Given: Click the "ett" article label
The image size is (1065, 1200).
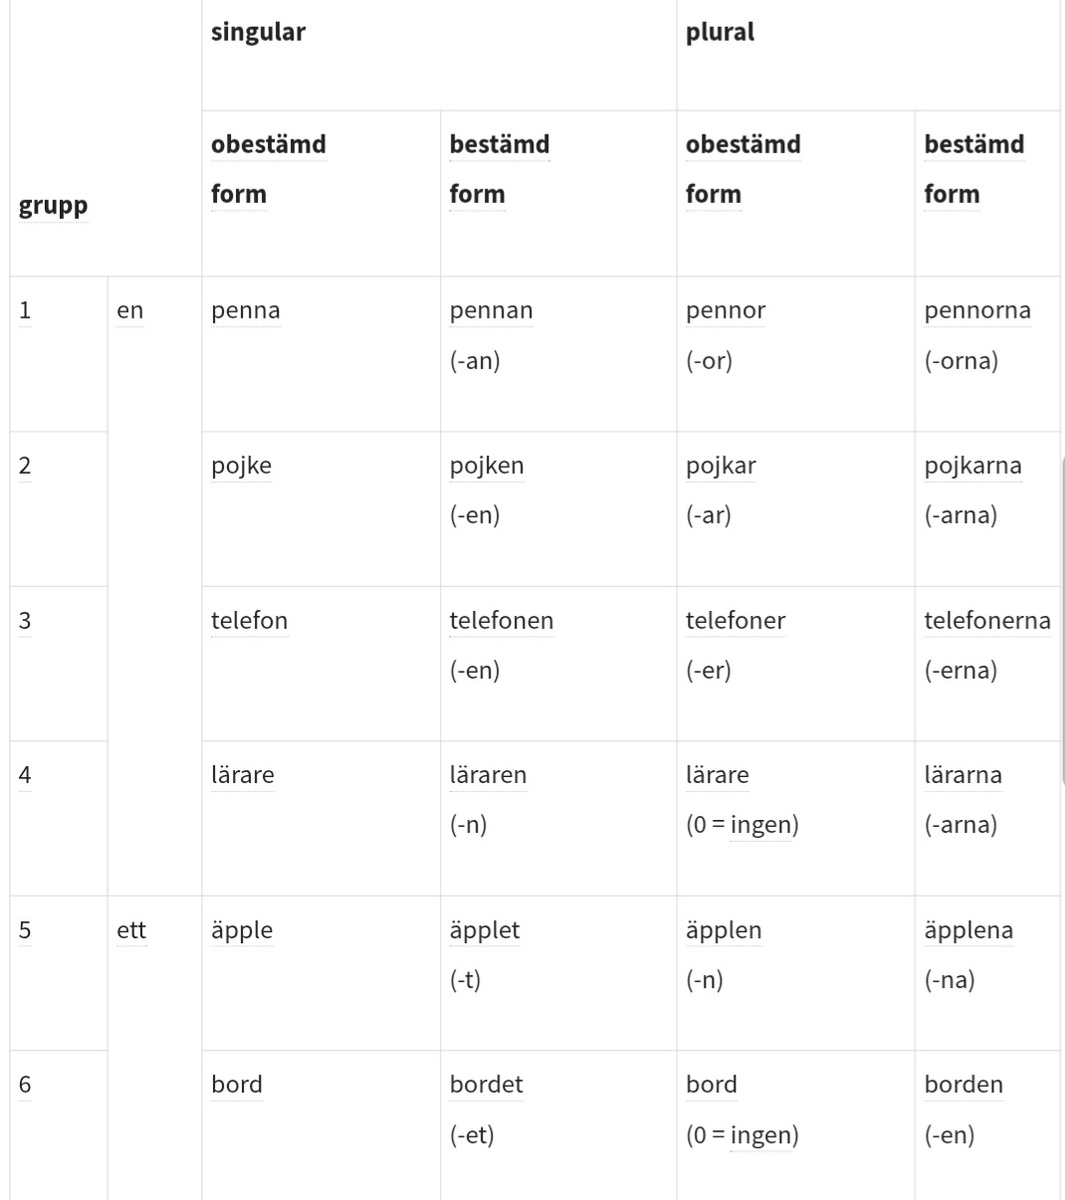Looking at the screenshot, I should point(131,931).
